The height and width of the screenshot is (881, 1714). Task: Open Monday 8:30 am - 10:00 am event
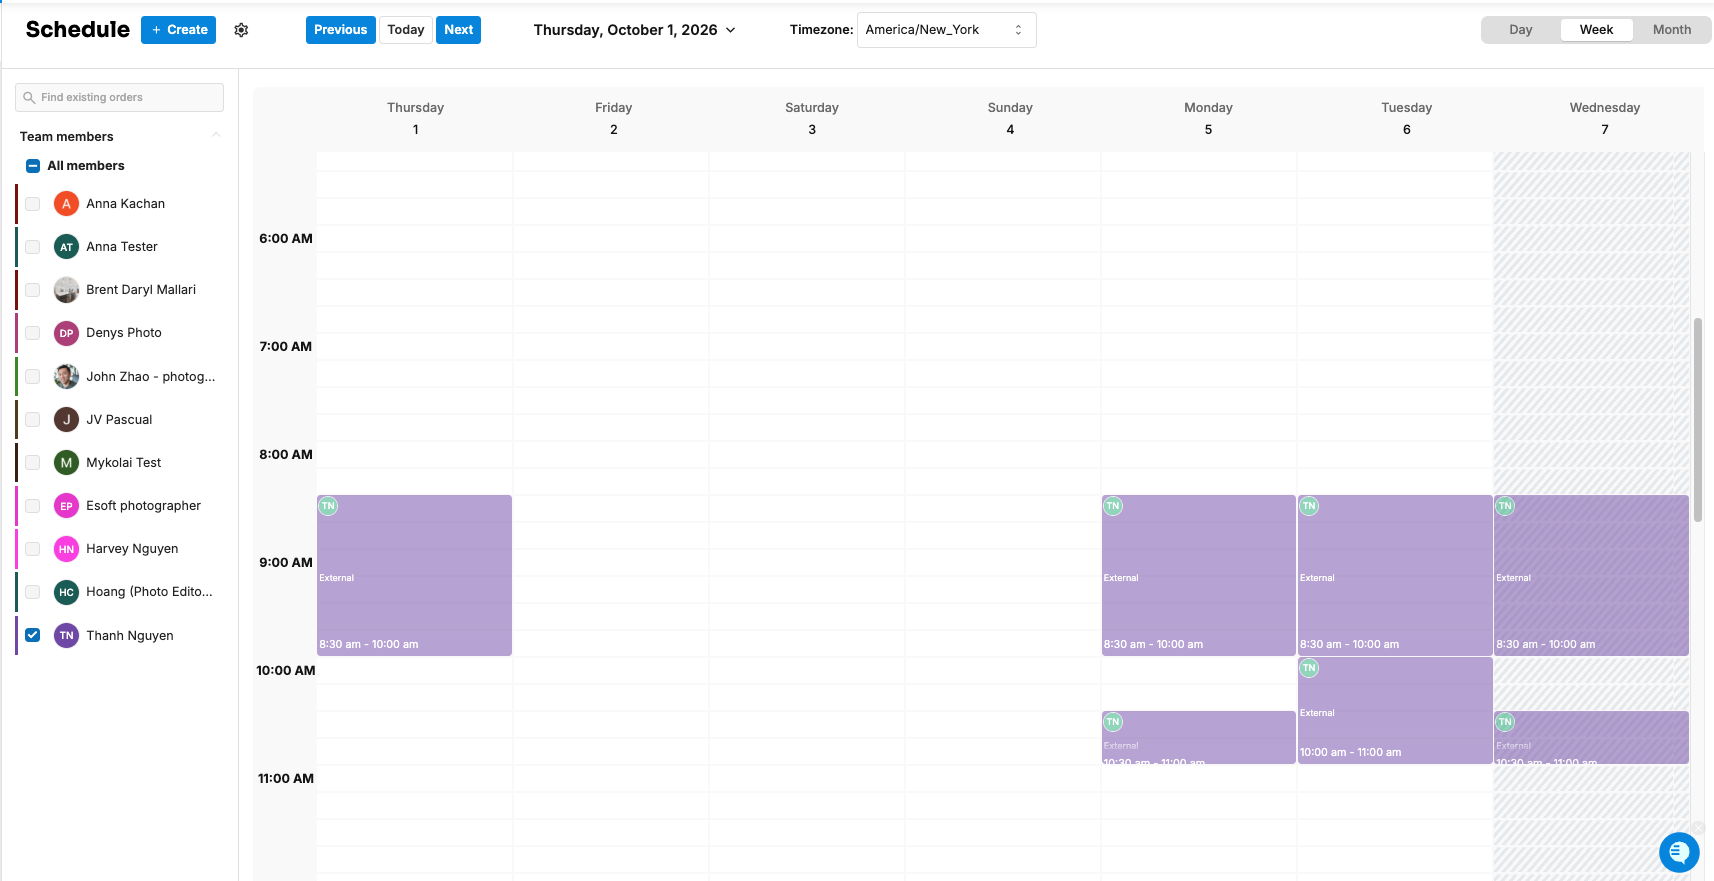coord(1198,576)
